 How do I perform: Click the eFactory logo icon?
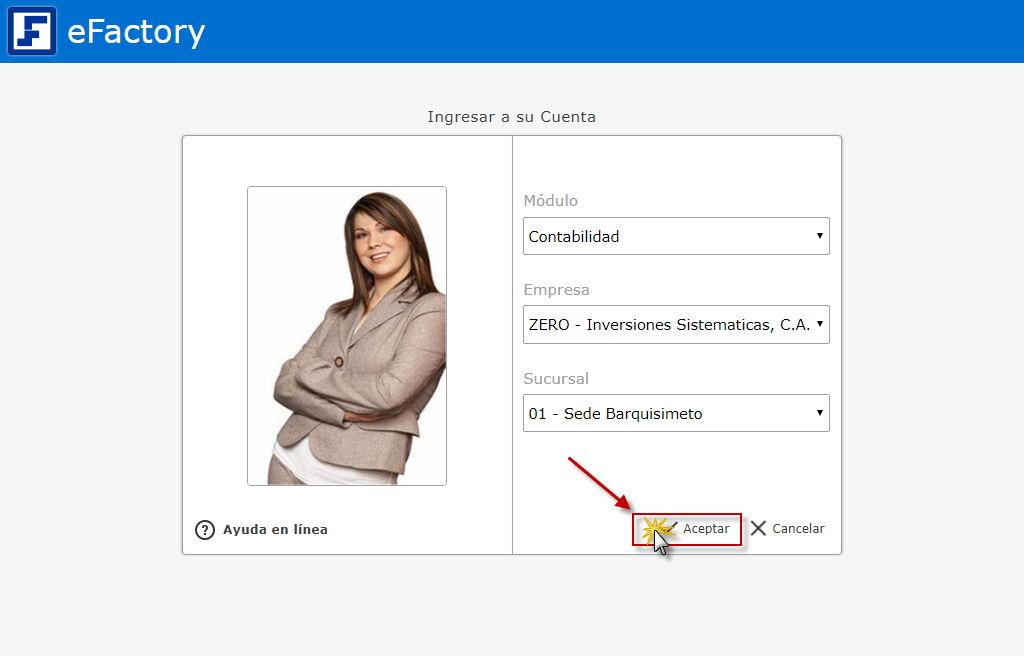(32, 31)
